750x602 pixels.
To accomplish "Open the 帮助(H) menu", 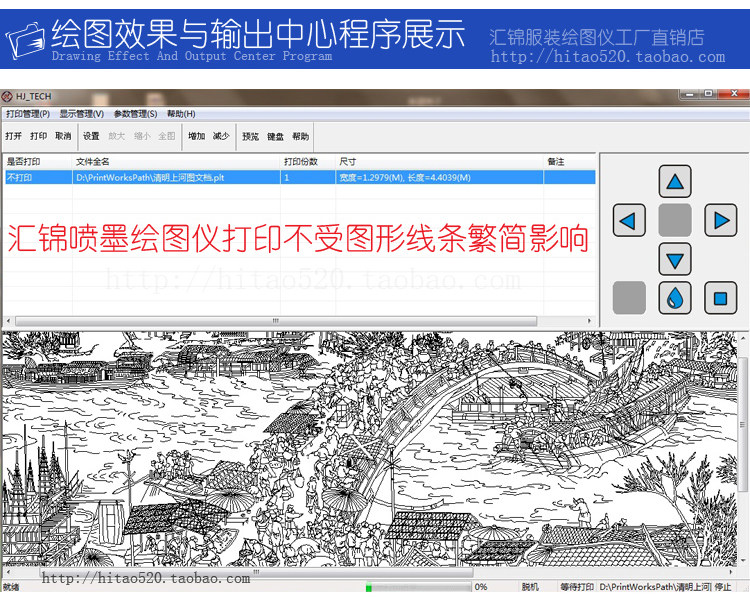I will coord(181,114).
